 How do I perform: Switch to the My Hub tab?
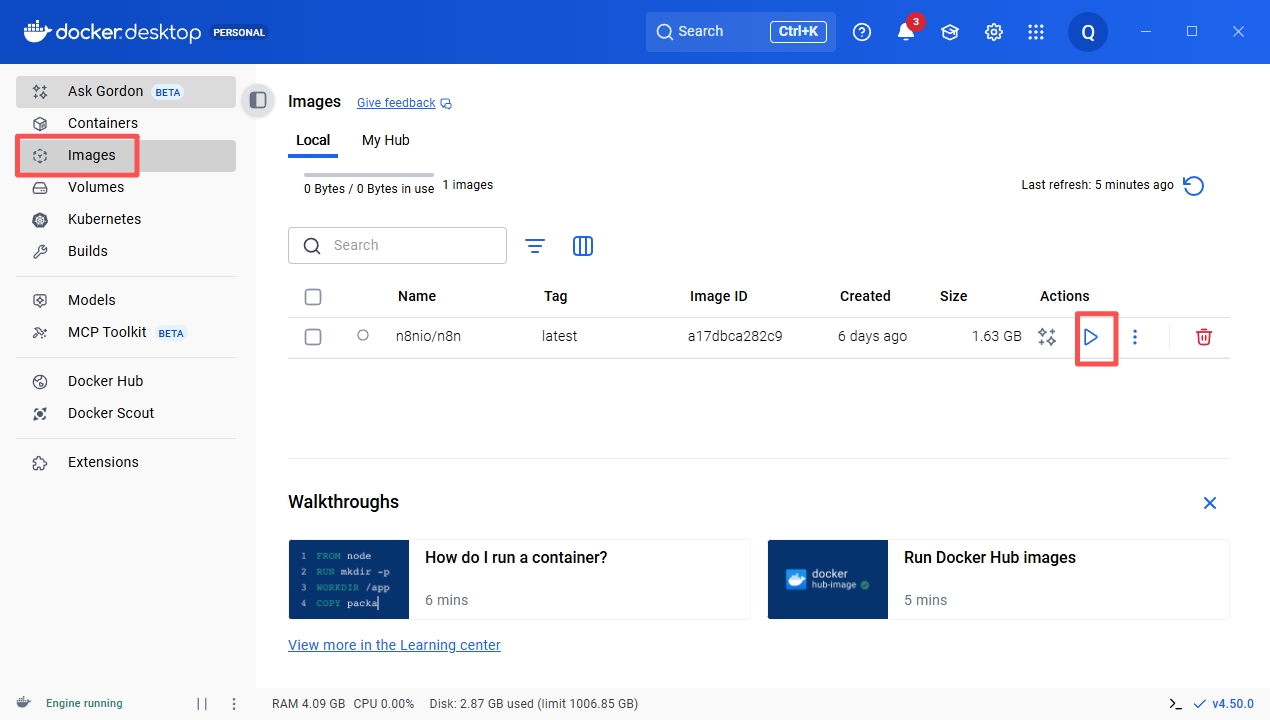[385, 141]
